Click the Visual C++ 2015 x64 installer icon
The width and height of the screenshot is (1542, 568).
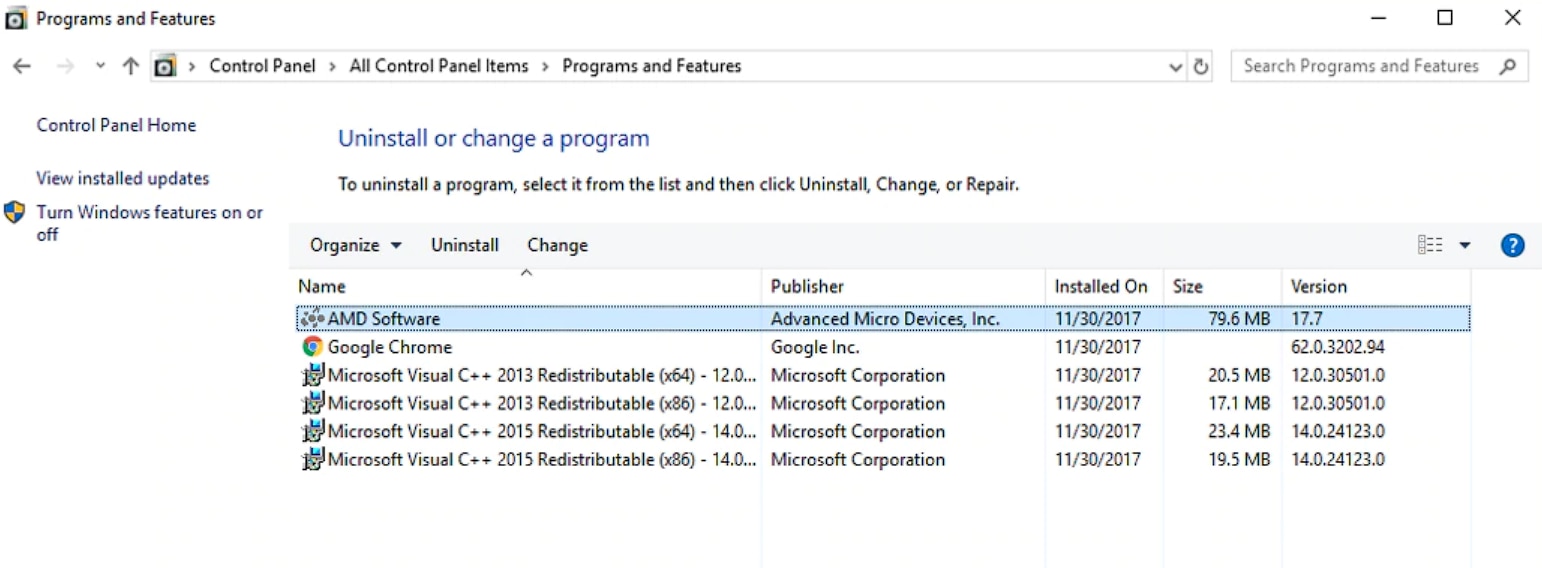pyautogui.click(x=312, y=431)
